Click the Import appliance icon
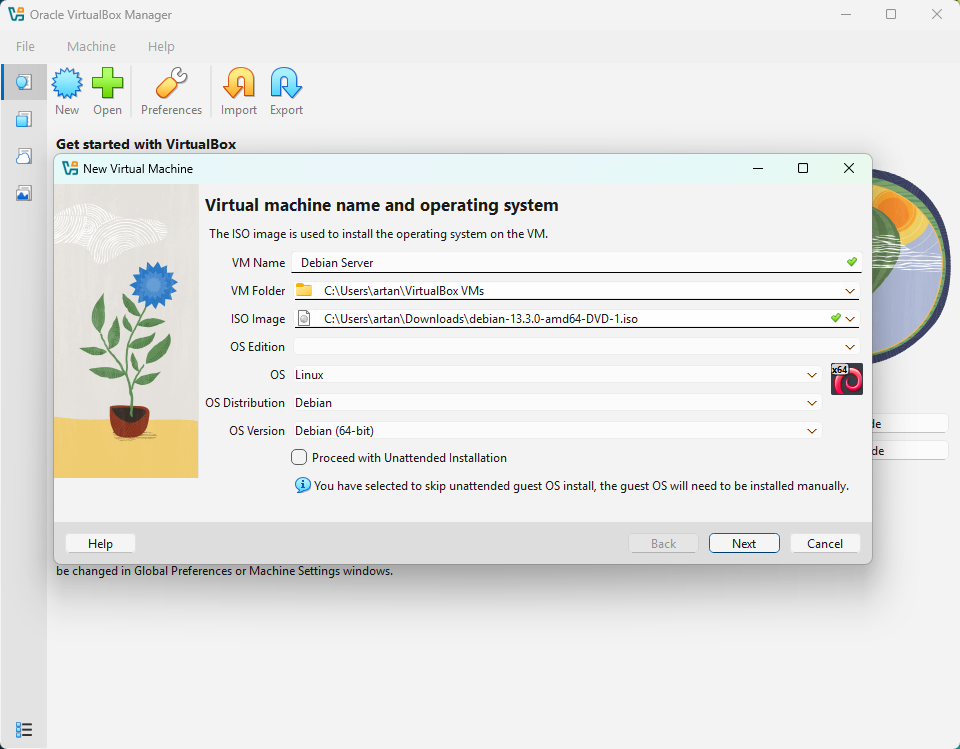 point(239,91)
